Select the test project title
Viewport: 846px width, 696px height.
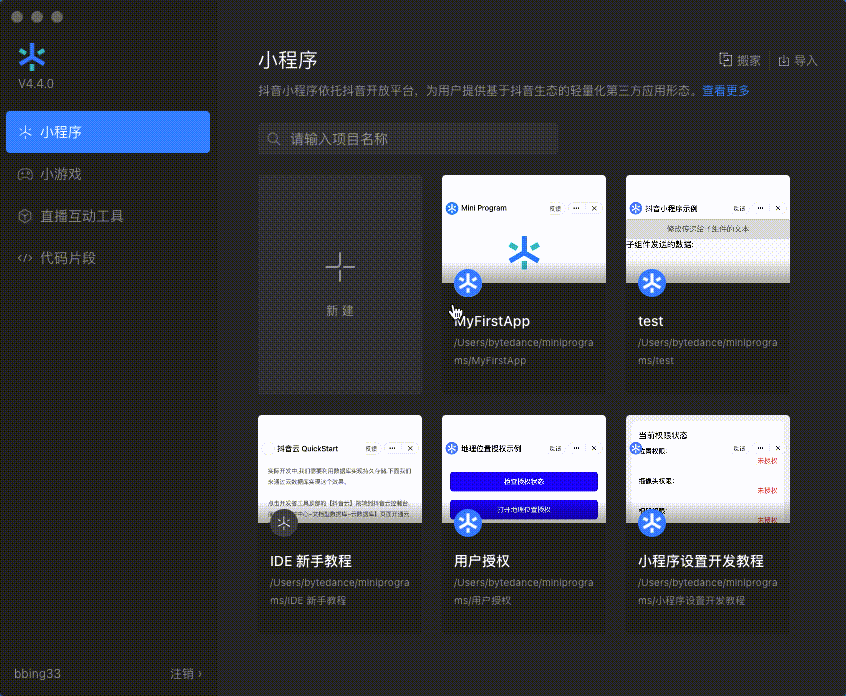651,322
